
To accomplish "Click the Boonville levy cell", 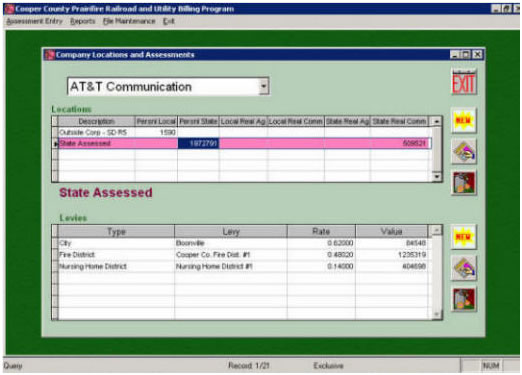I will pyautogui.click(x=231, y=243).
